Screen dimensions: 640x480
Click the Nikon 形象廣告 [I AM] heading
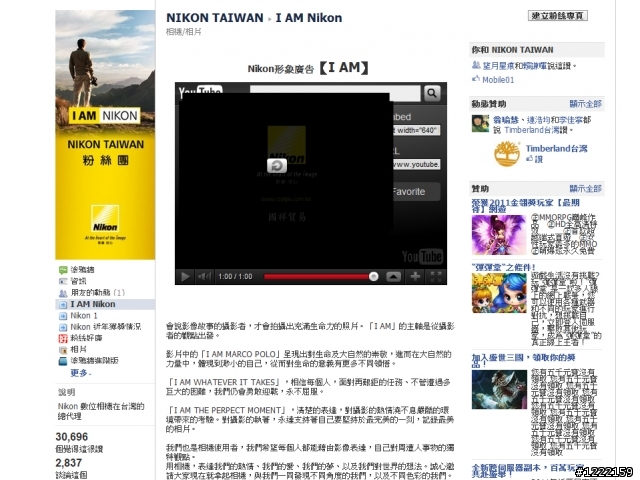308,68
